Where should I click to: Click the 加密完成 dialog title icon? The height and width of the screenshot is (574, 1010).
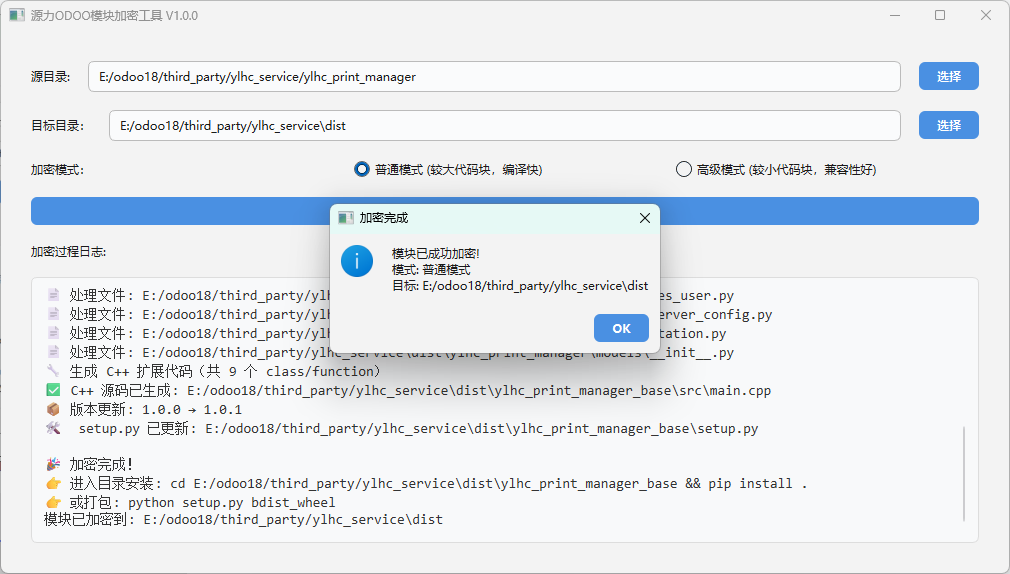(346, 218)
